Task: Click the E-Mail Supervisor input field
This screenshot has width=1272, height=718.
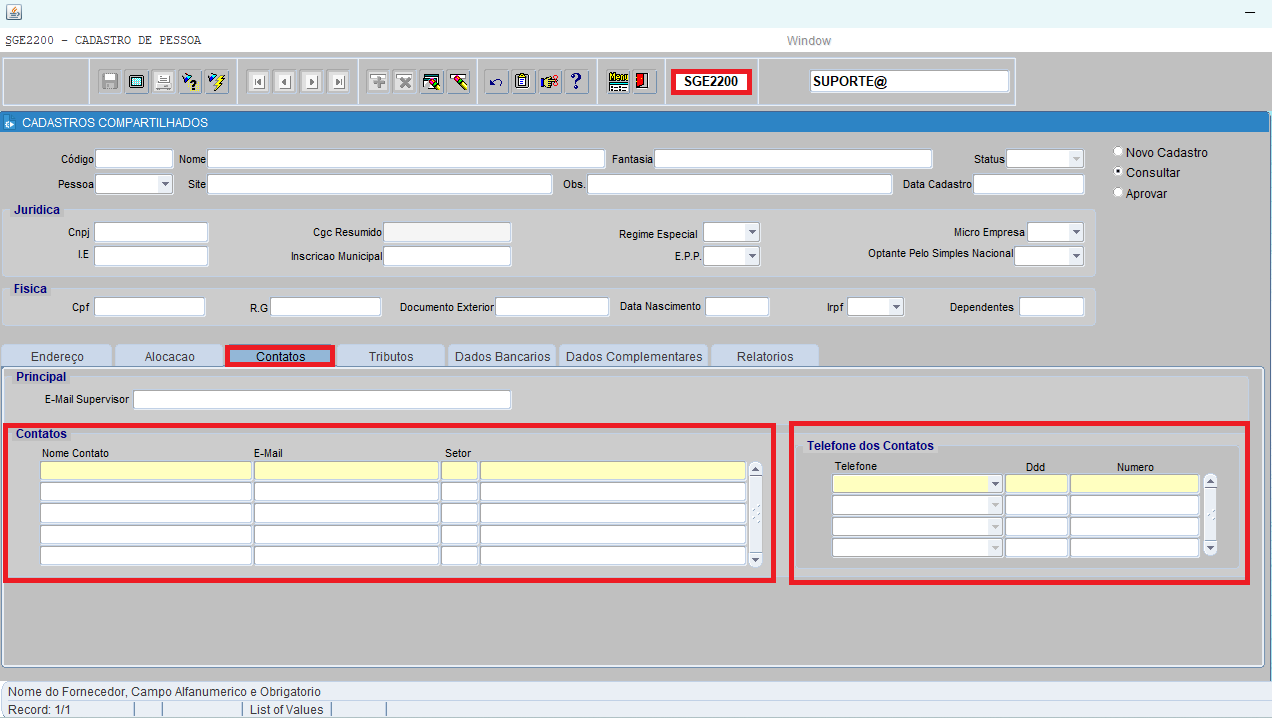Action: 321,400
